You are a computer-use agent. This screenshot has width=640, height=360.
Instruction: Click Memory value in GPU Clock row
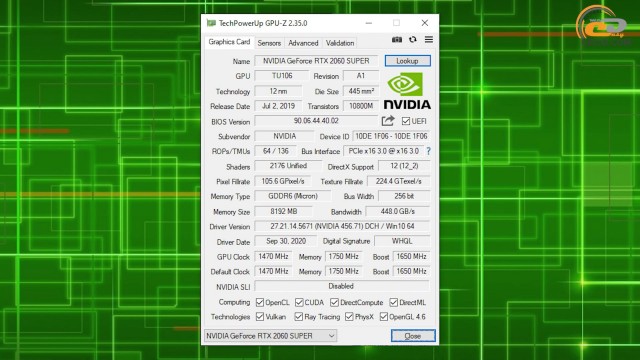[x=343, y=256]
